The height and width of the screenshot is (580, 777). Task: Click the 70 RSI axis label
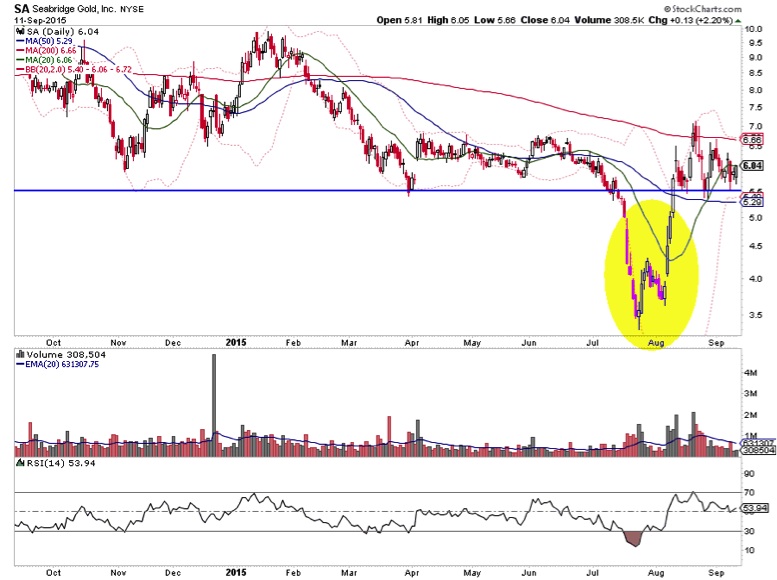click(x=749, y=493)
